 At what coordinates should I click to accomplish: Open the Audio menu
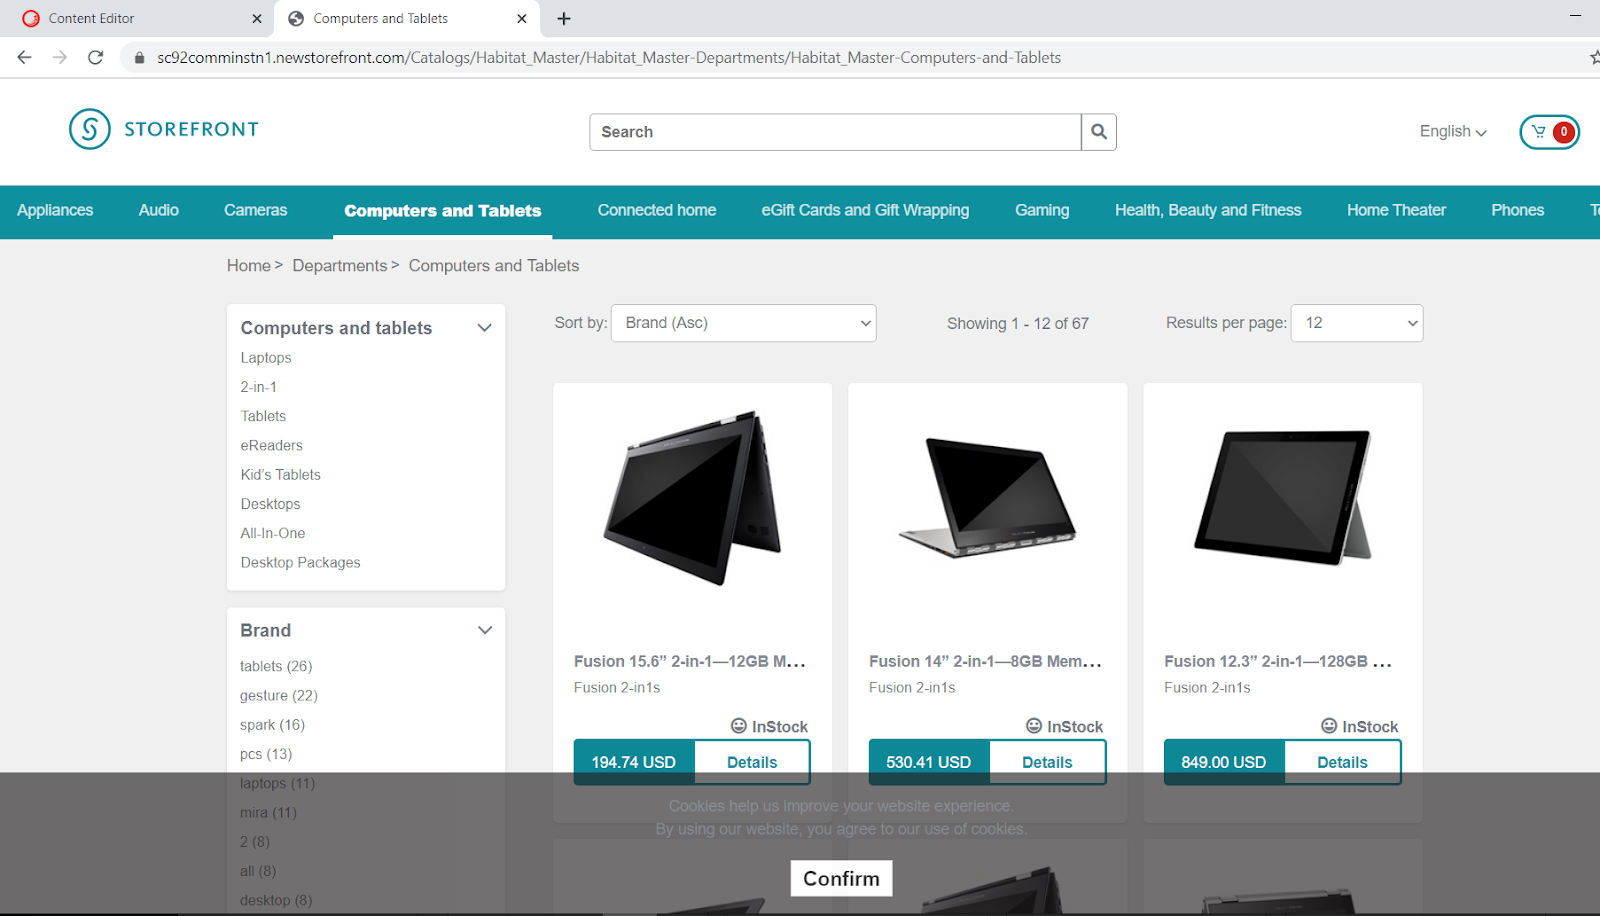pos(159,210)
